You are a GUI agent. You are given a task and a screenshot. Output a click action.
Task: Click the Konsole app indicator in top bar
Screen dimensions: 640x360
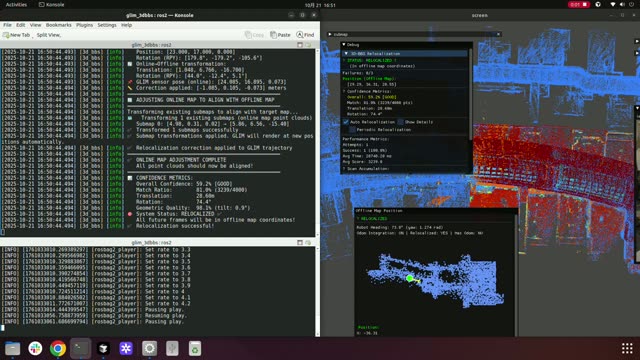[x=51, y=5]
